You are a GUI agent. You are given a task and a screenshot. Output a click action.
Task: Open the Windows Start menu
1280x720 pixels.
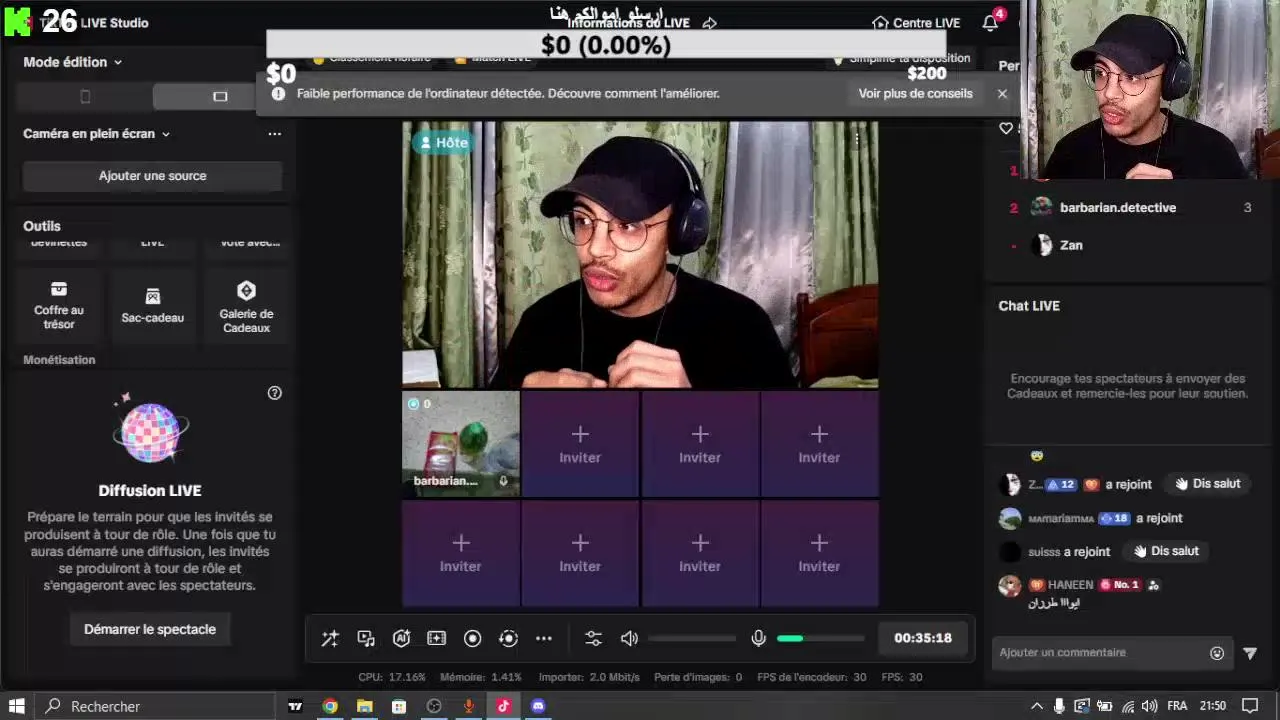(x=17, y=706)
